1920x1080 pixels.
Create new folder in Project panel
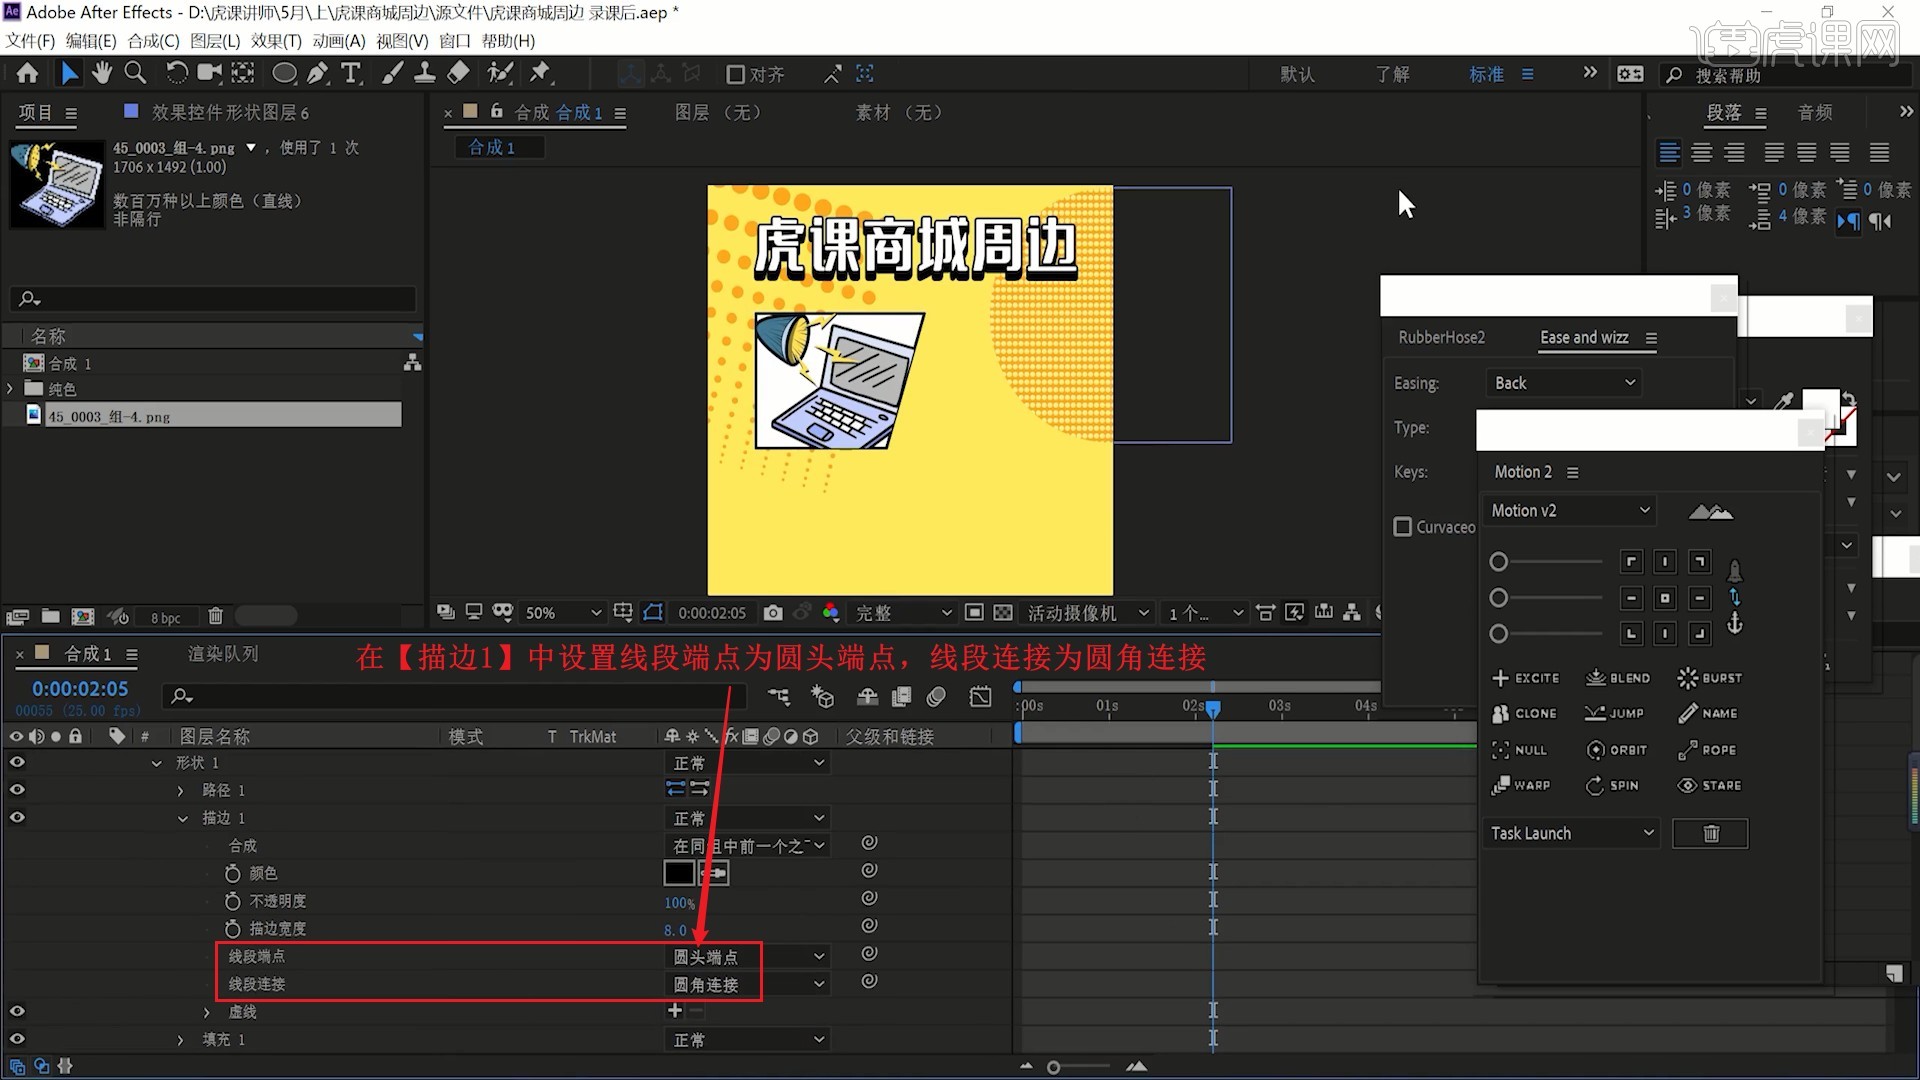pyautogui.click(x=50, y=616)
